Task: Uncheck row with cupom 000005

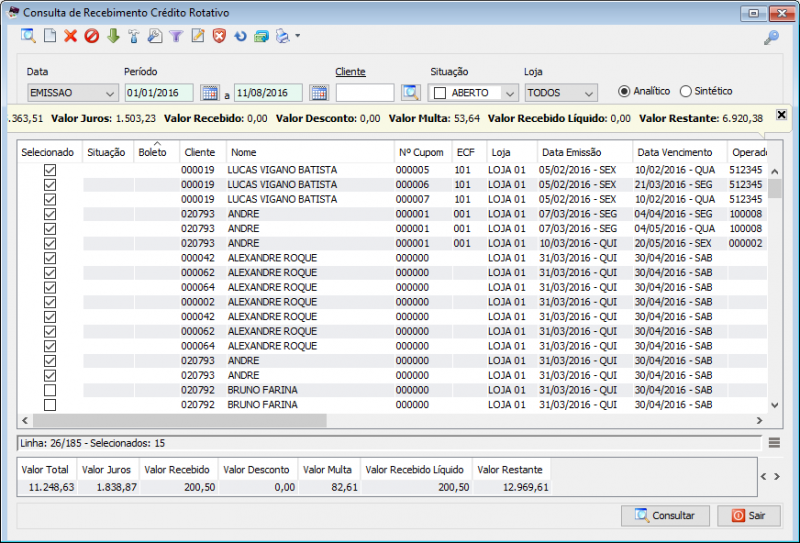Action: pos(50,170)
